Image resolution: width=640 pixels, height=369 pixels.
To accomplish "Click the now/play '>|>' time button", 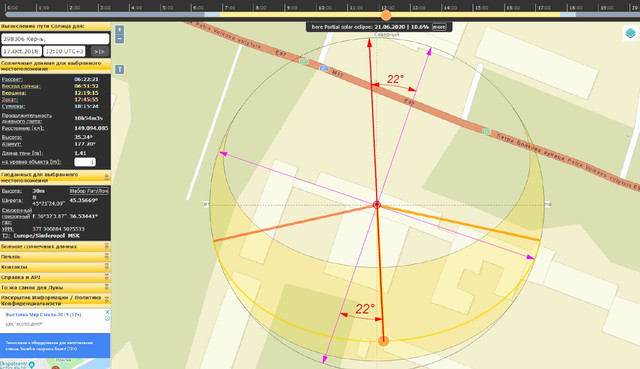I will (x=100, y=51).
